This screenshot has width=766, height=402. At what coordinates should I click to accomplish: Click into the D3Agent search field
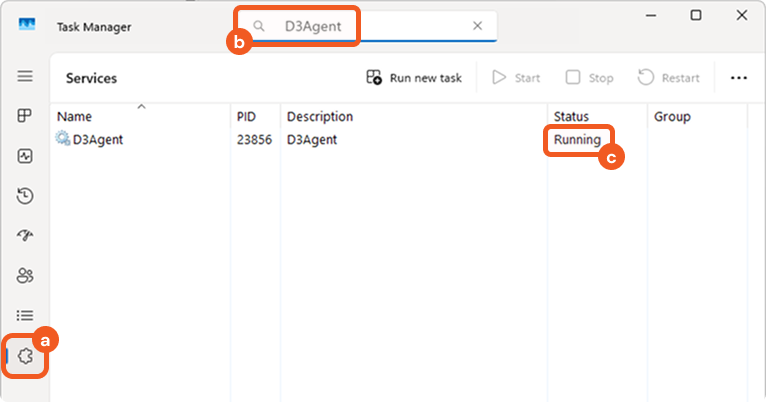tap(366, 26)
